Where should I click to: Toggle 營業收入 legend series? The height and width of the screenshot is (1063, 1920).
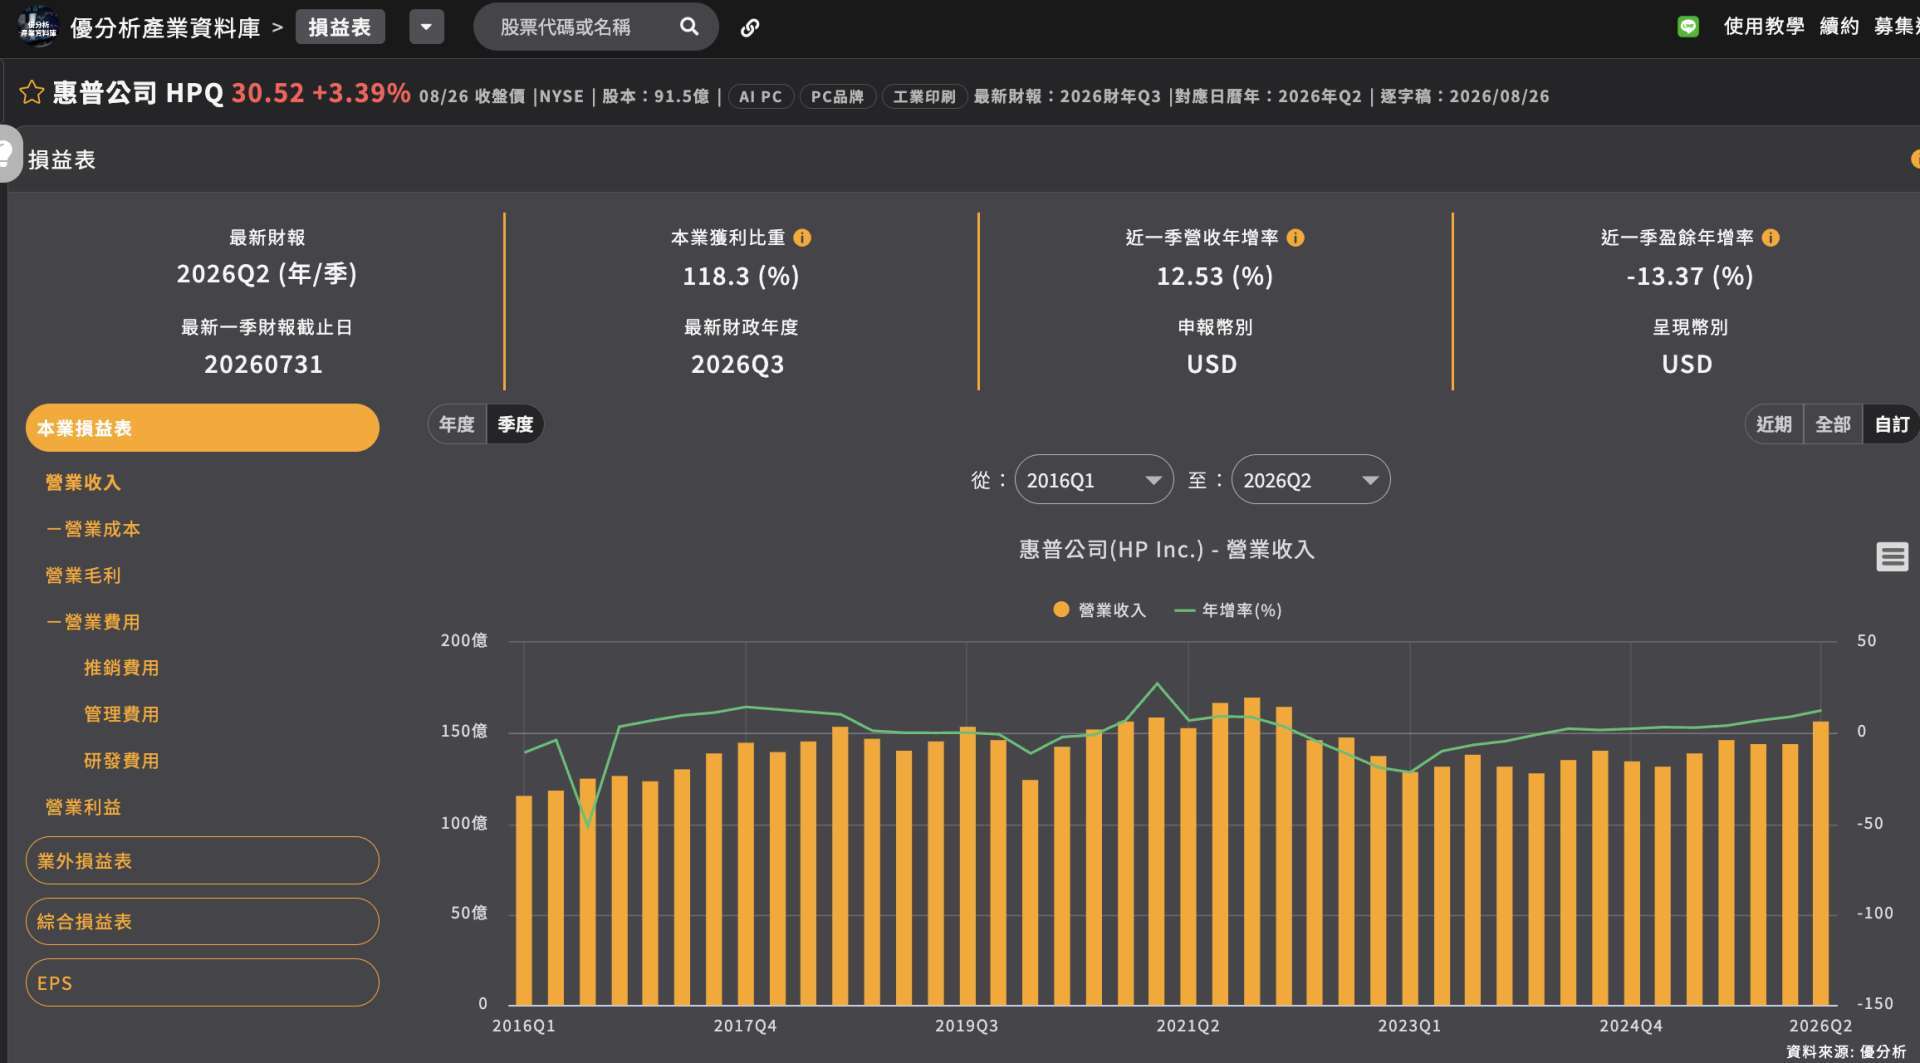click(x=1099, y=610)
